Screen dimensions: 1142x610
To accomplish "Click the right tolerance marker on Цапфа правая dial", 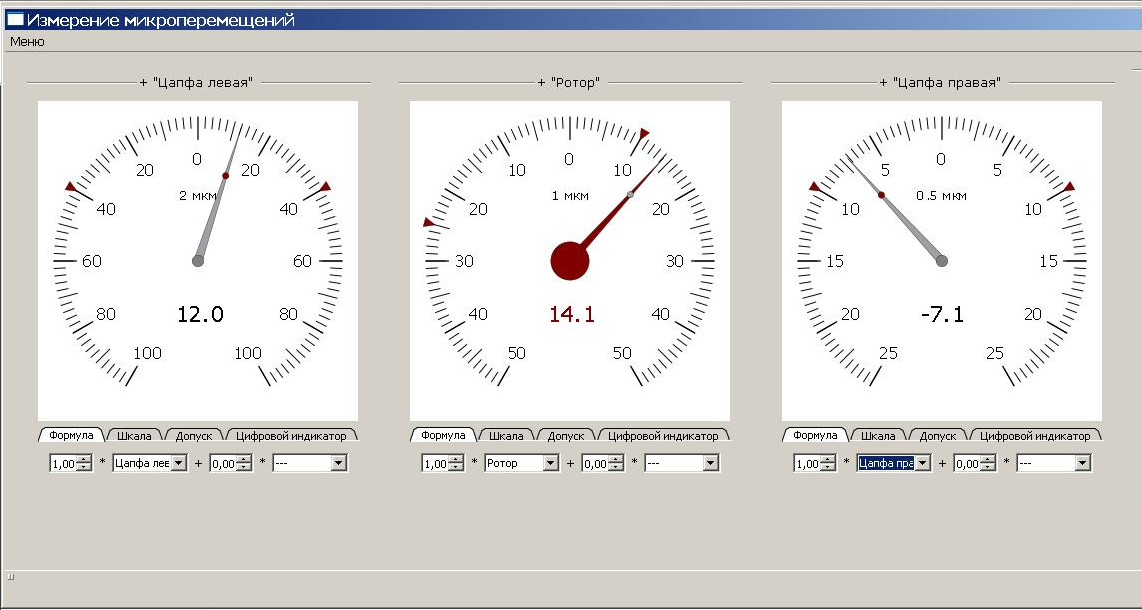I will click(x=1069, y=187).
